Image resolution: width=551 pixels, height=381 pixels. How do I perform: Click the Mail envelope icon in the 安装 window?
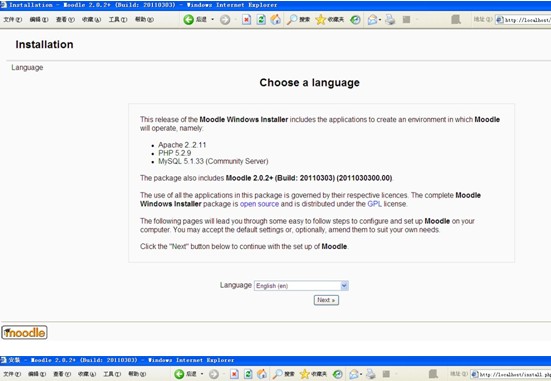[354, 374]
